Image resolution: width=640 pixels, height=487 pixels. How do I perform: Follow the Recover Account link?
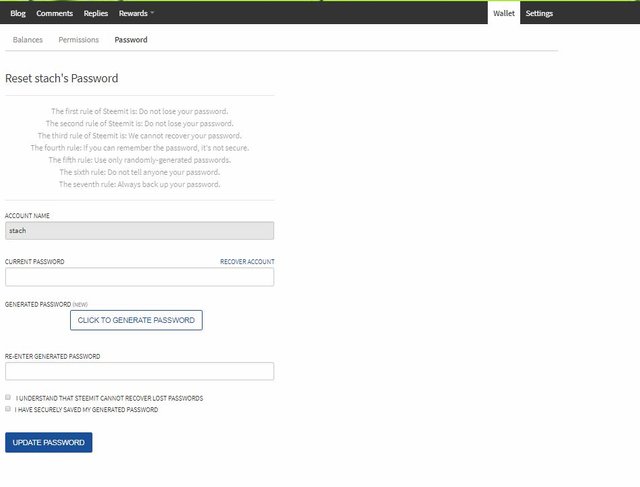tap(247, 262)
